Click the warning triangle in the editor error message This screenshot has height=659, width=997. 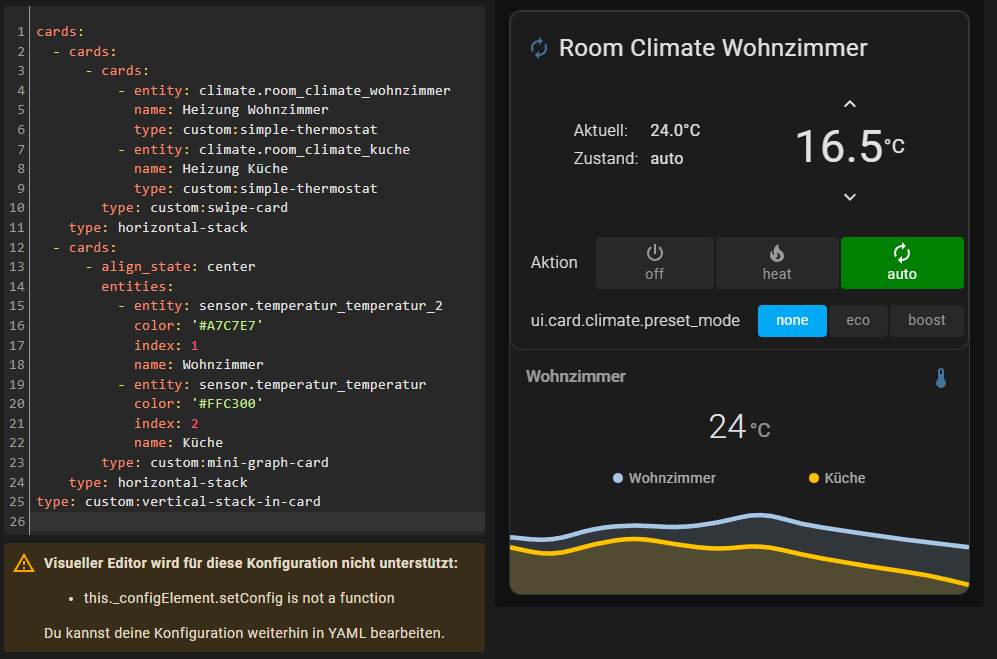25,563
